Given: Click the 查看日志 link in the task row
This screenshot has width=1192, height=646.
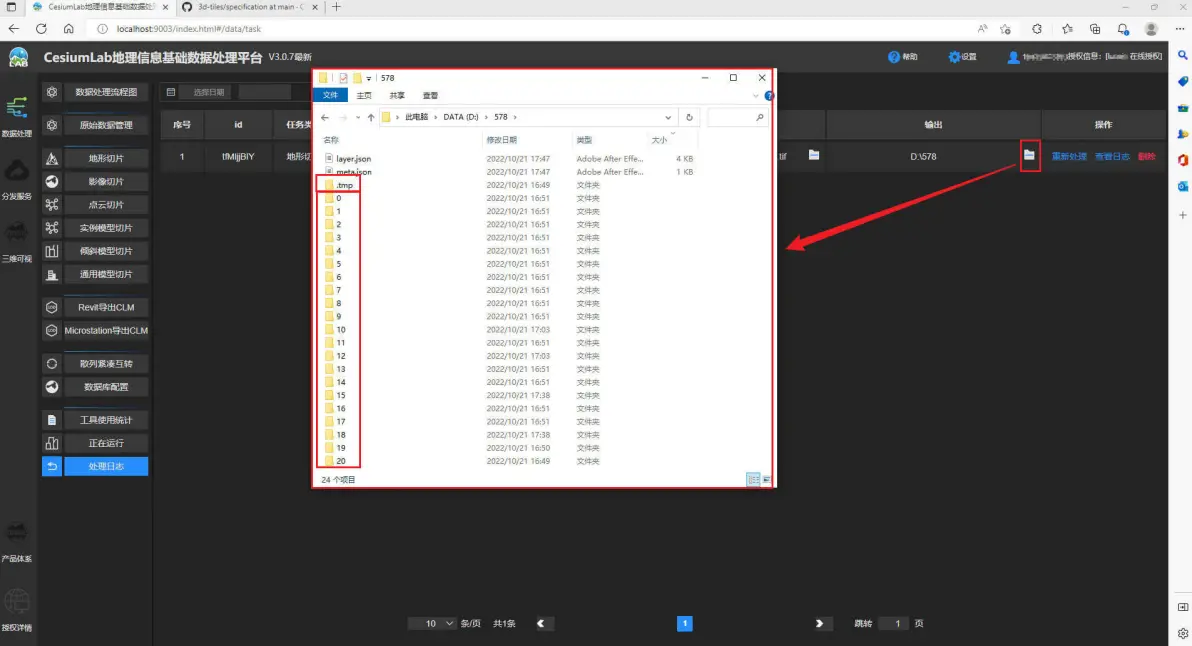Looking at the screenshot, I should (x=1112, y=157).
